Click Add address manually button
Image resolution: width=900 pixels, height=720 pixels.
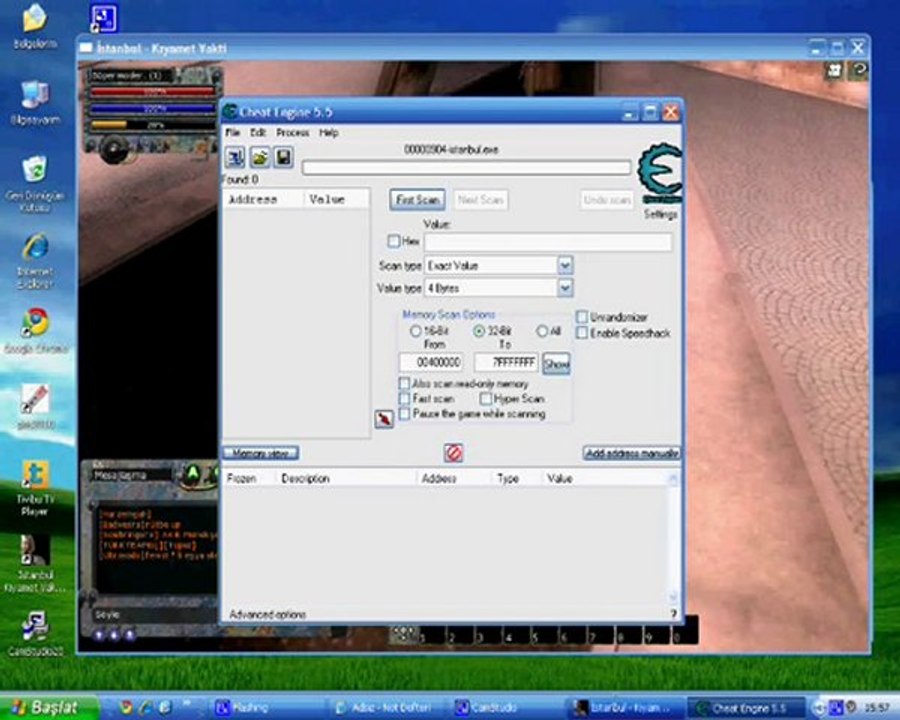[x=631, y=453]
